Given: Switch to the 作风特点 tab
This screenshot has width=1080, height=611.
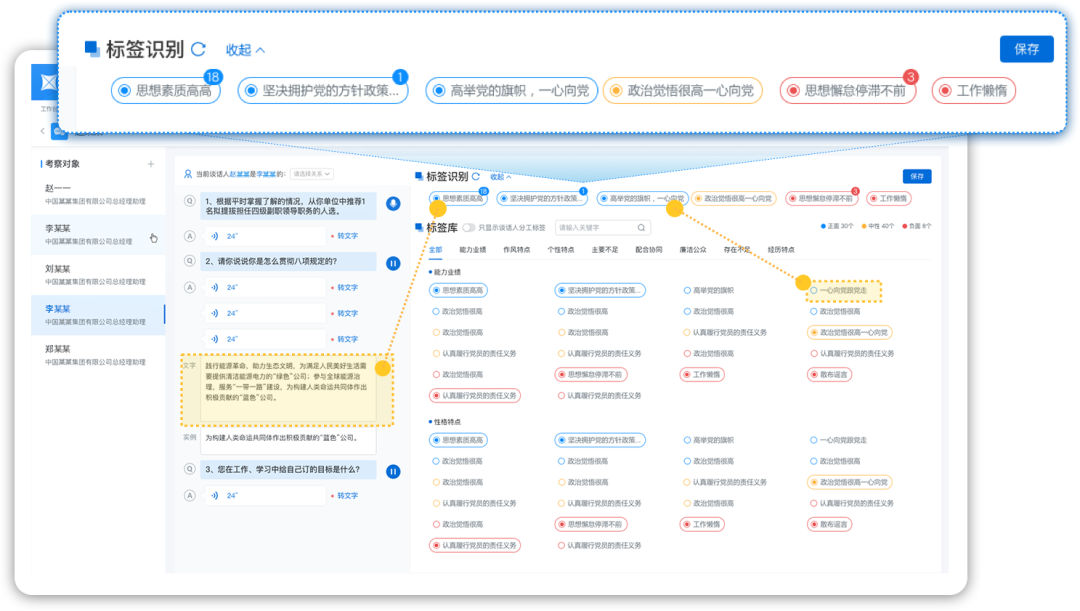Looking at the screenshot, I should pyautogui.click(x=516, y=249).
